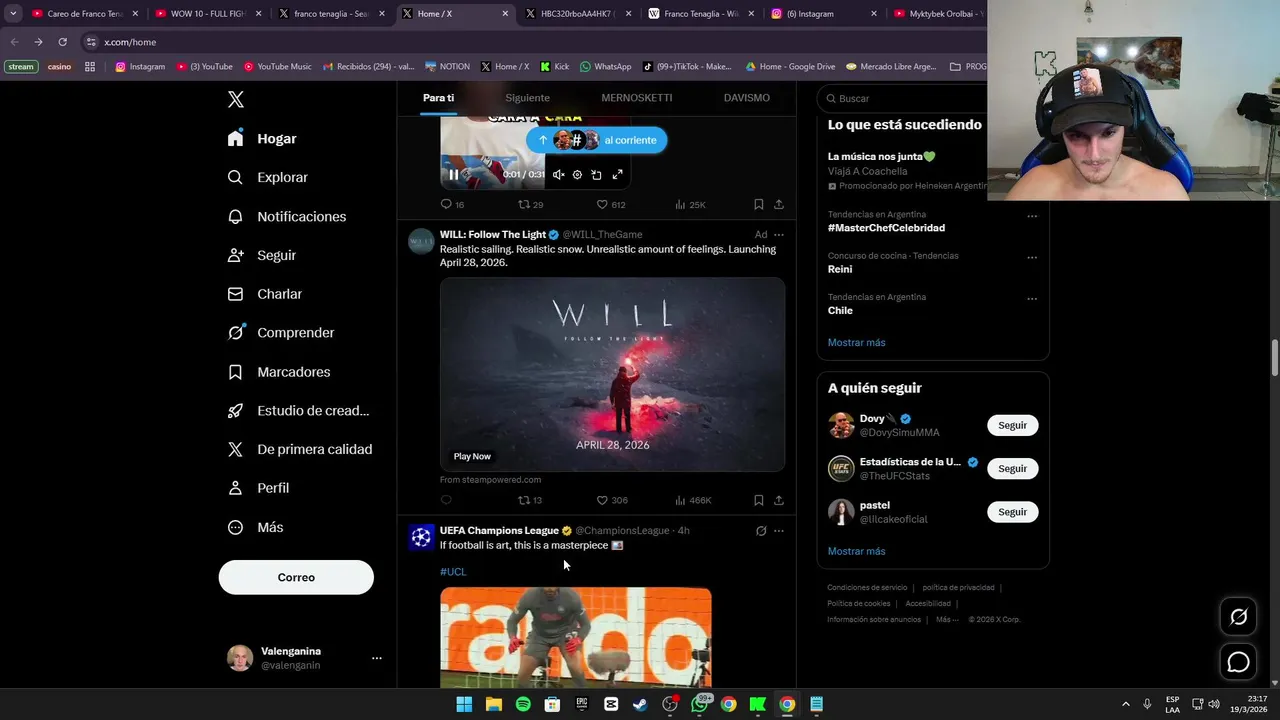
Task: Bookmark the WILL ad post
Action: click(x=759, y=500)
